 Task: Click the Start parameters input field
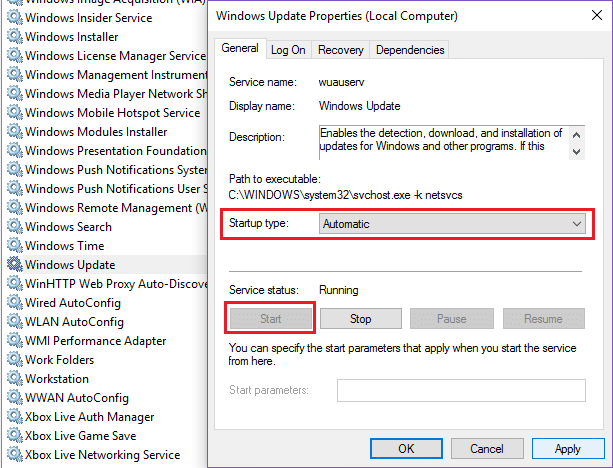point(461,390)
